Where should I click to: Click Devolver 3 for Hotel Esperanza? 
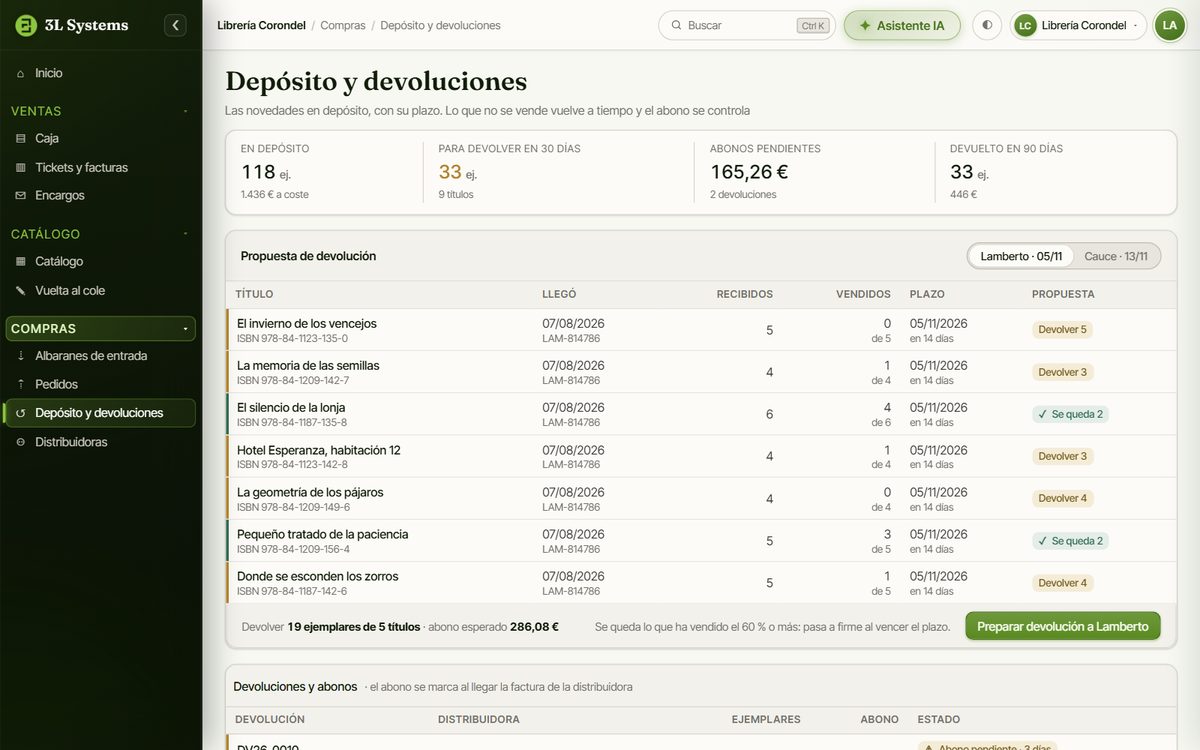tap(1062, 456)
